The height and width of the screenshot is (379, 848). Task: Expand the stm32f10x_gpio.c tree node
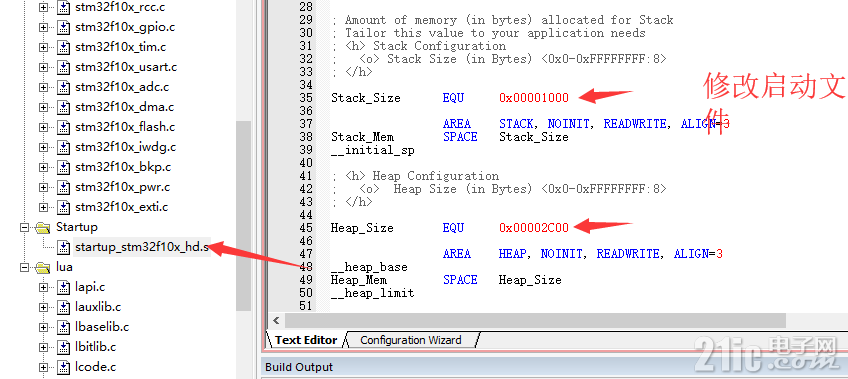43,28
